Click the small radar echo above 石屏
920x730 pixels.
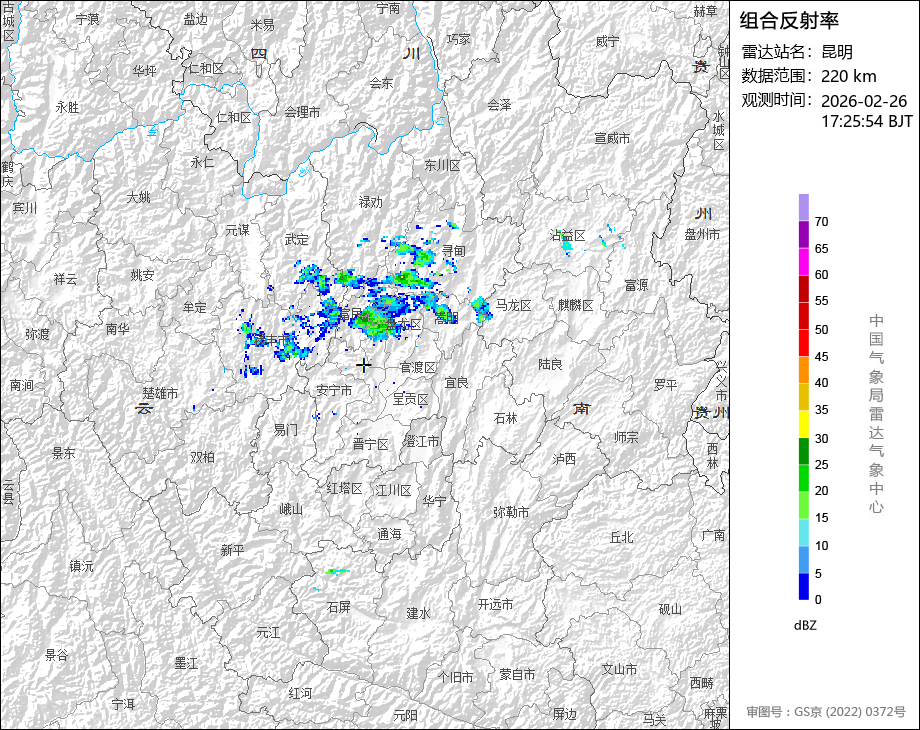point(336,571)
